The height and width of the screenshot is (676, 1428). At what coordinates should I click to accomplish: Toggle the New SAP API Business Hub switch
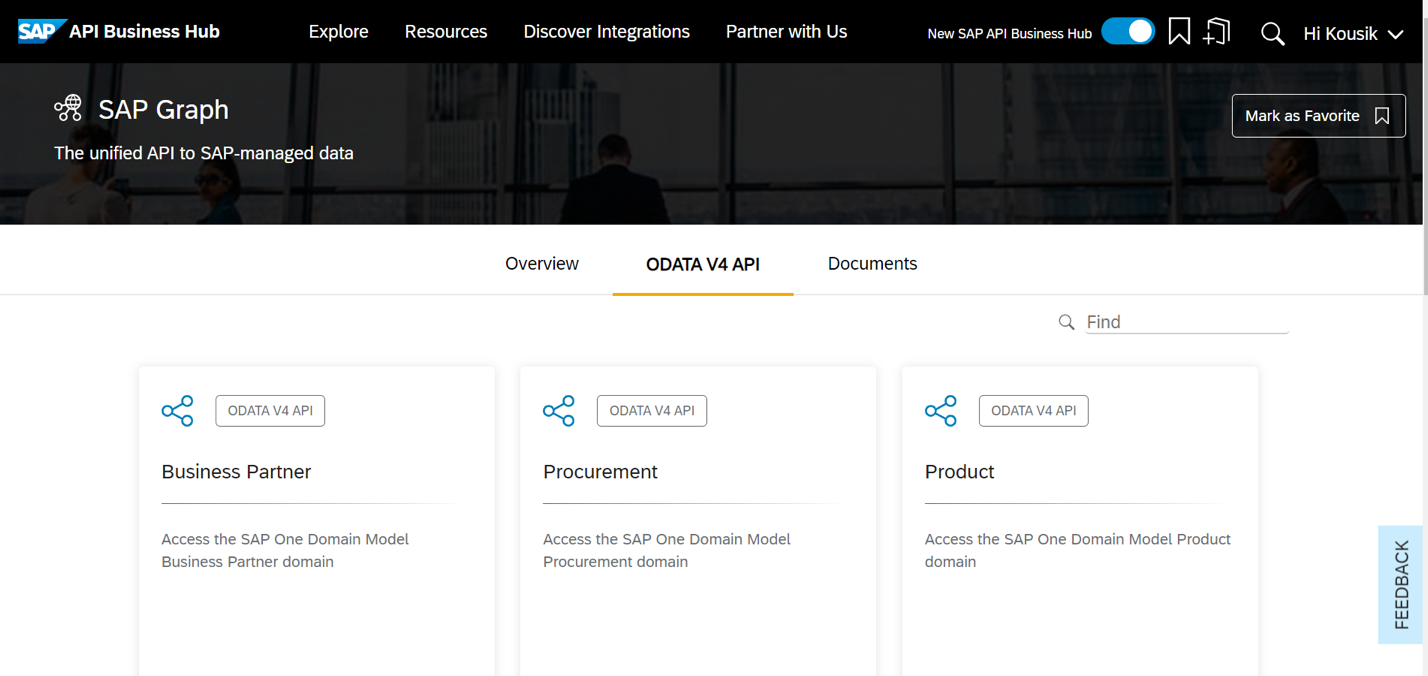1128,31
